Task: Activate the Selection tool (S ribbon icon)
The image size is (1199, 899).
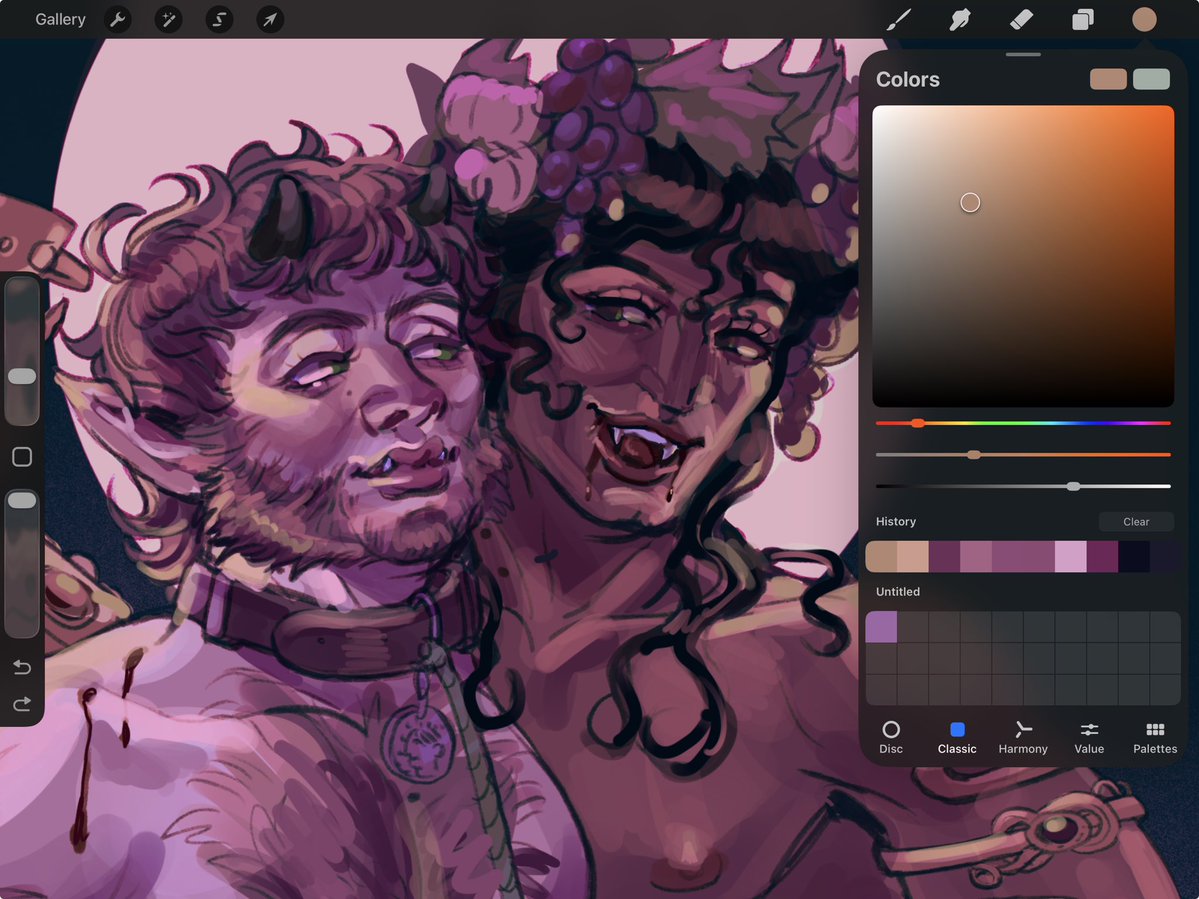Action: [219, 19]
